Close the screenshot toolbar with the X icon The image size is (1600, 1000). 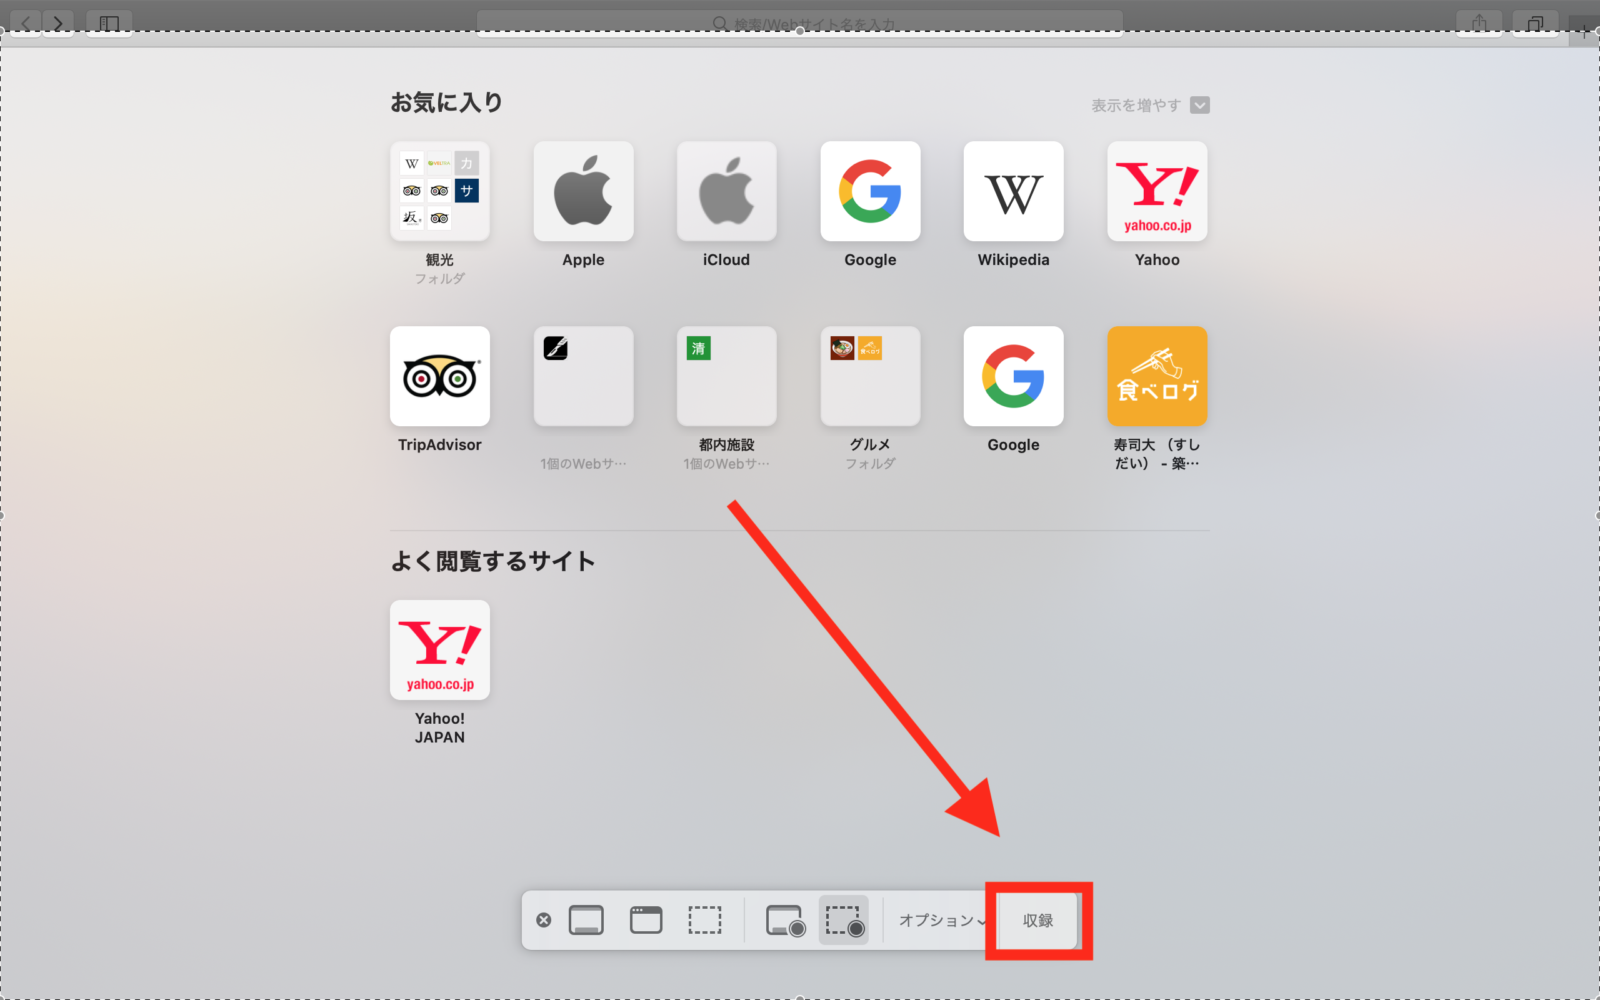[x=543, y=920]
